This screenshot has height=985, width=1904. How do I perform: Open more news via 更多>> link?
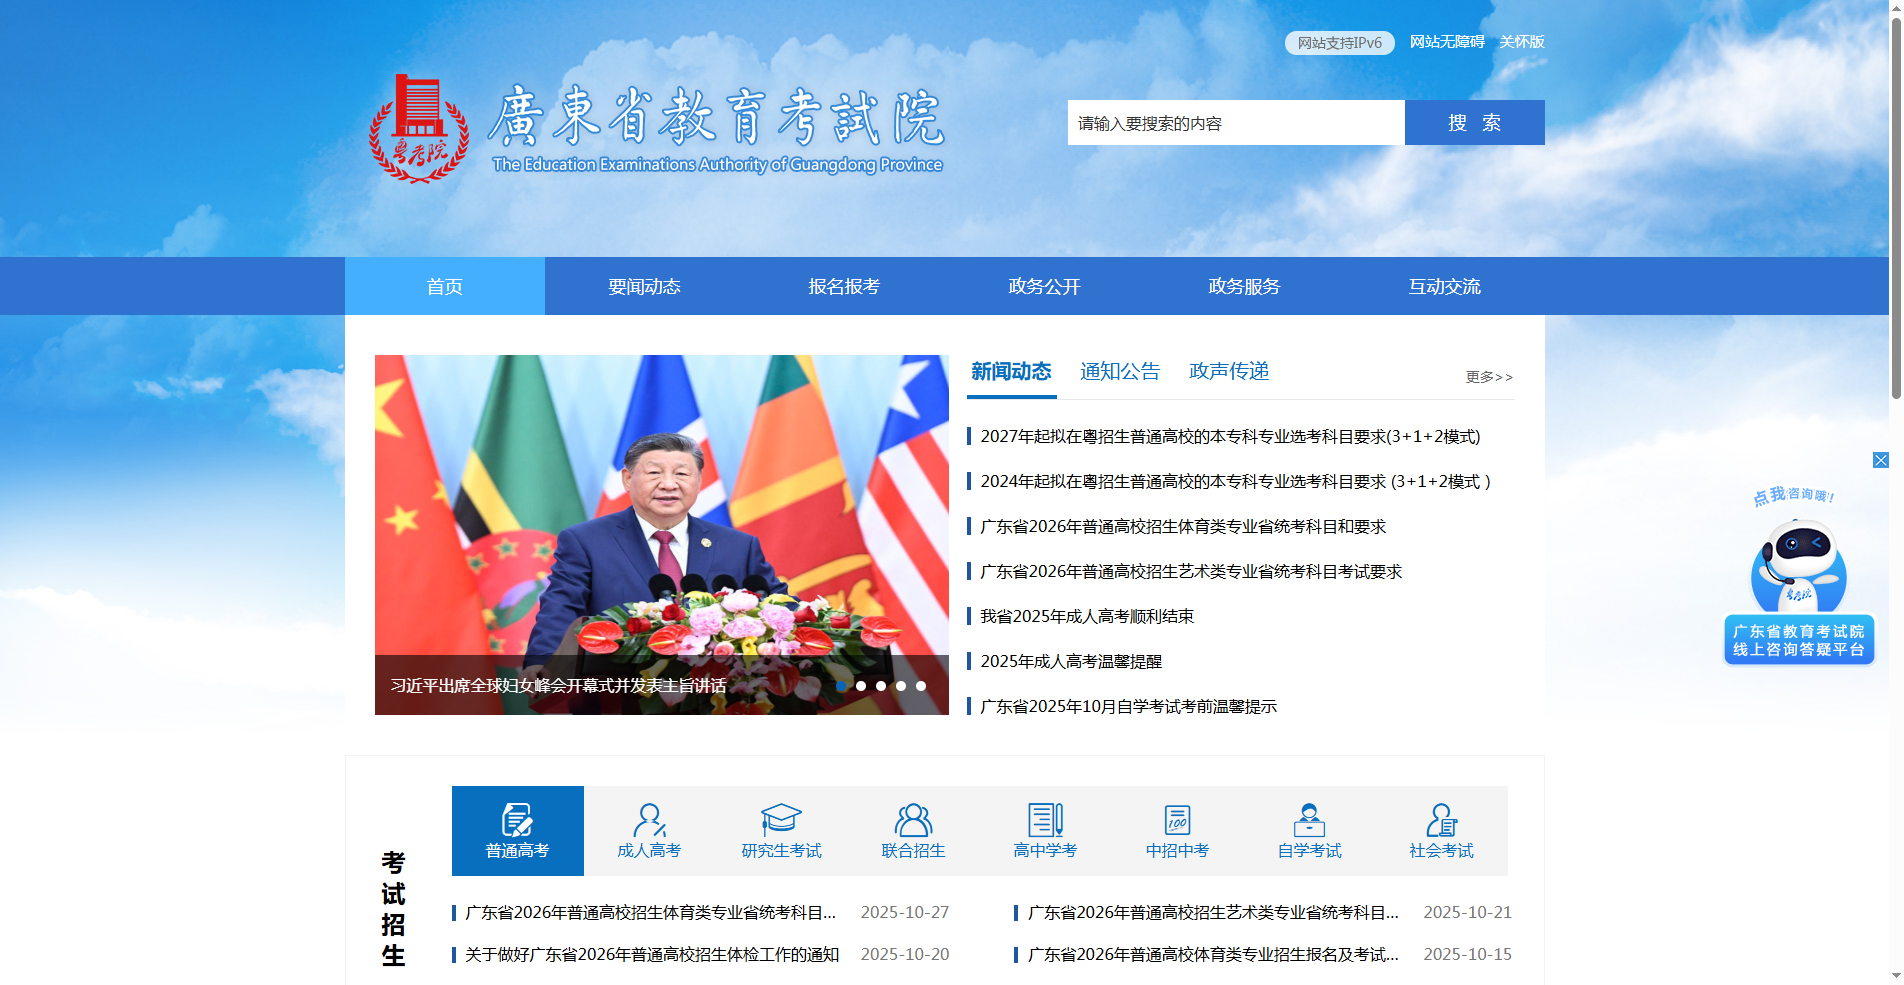pos(1489,376)
